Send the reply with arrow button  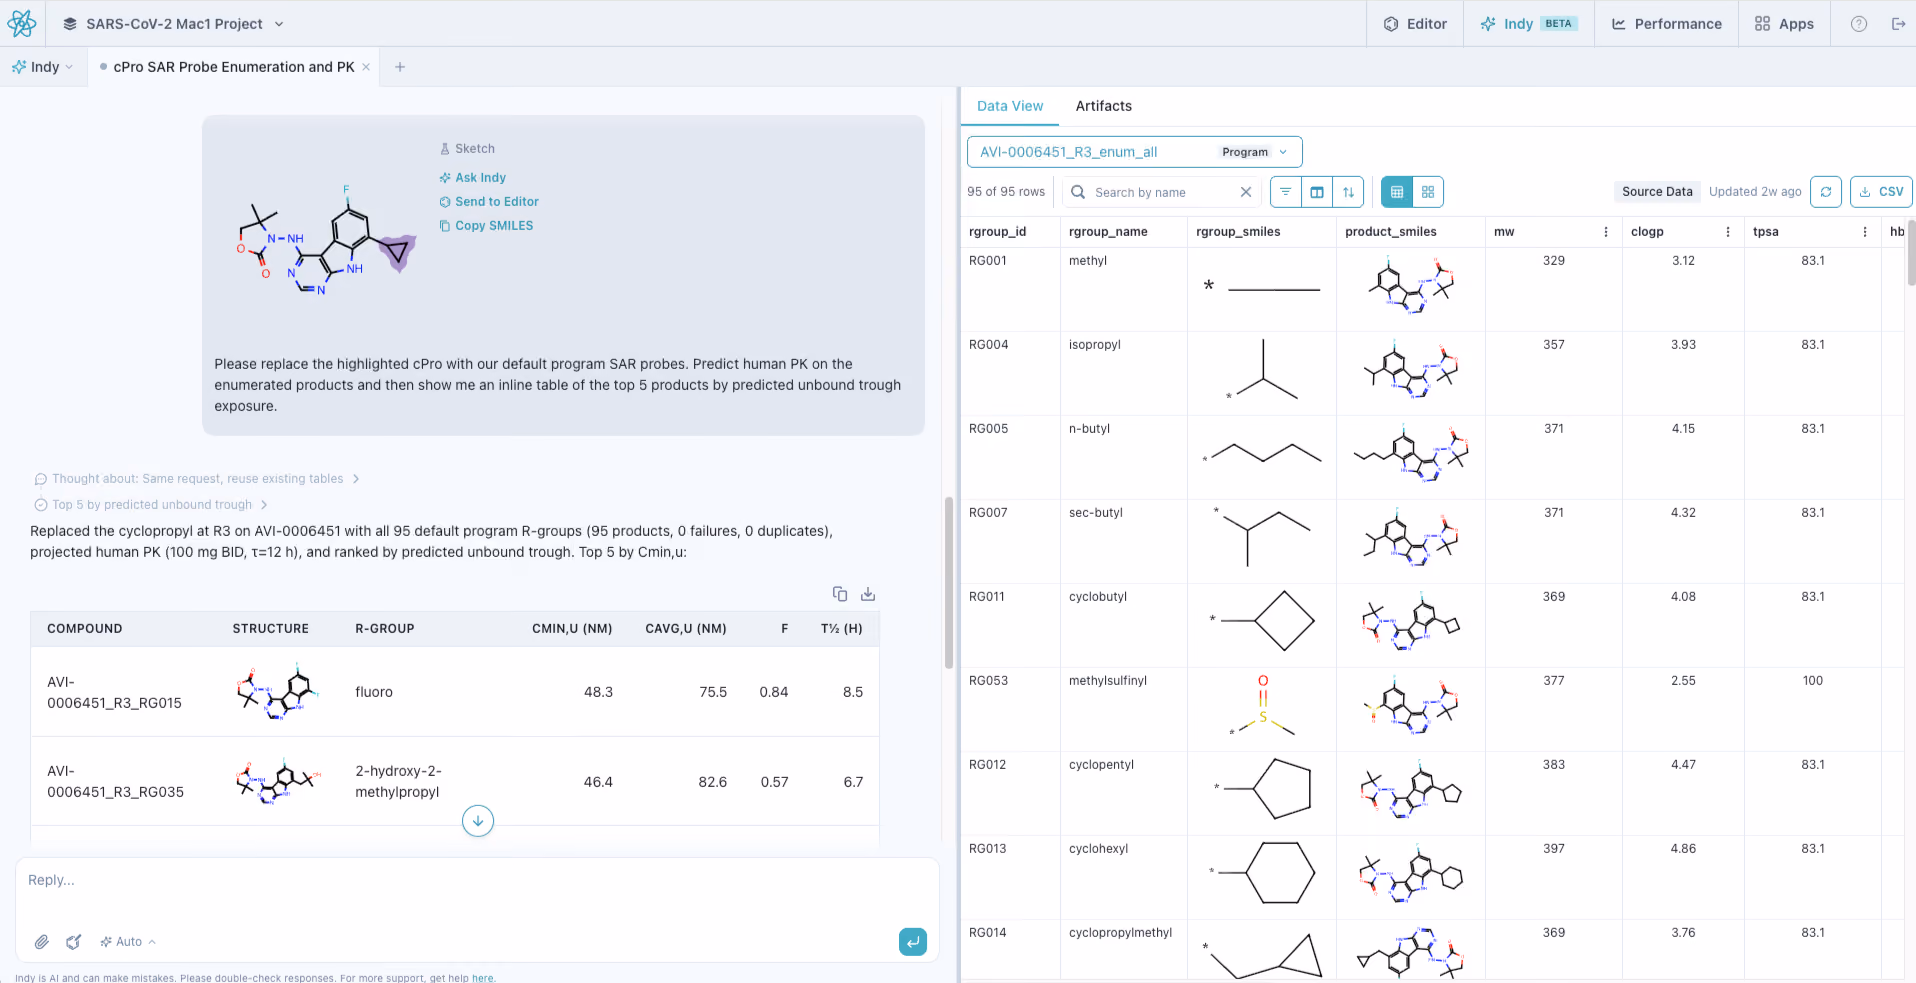point(913,942)
